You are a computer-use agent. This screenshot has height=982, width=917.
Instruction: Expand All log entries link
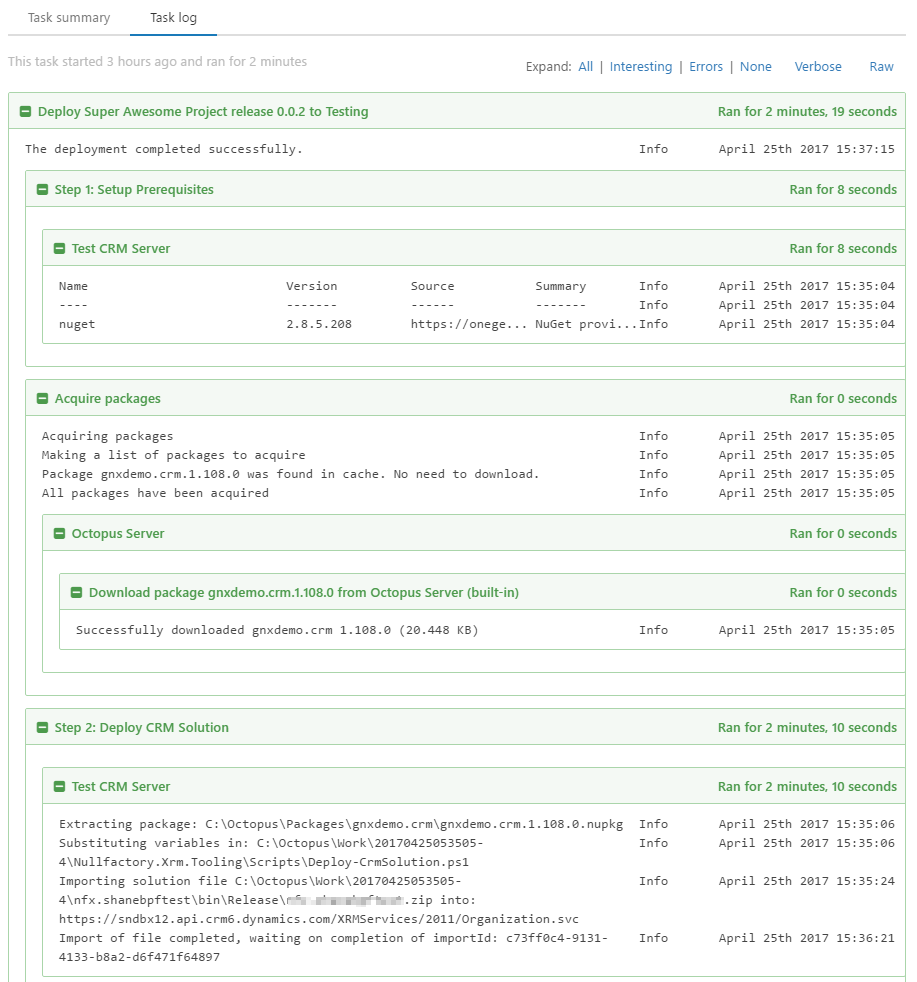click(x=585, y=67)
